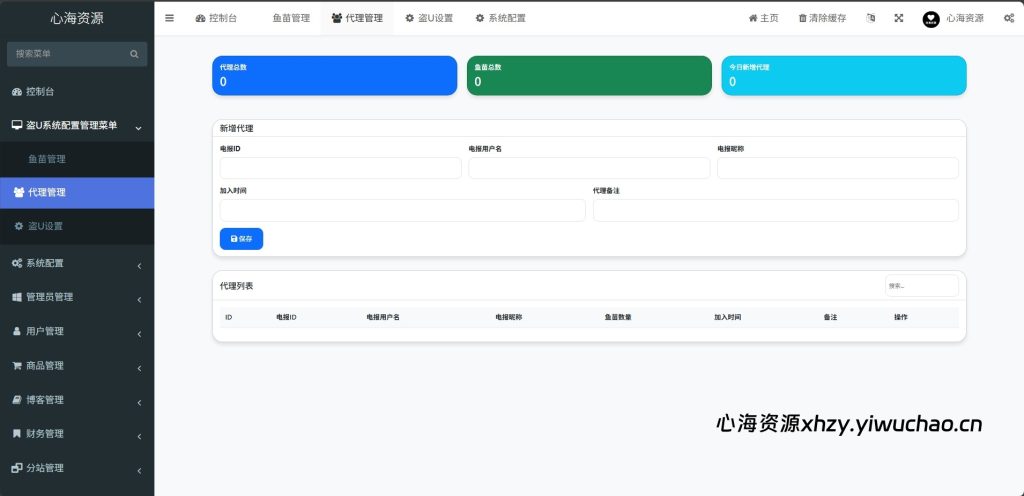Viewport: 1024px width, 496px height.
Task: Click the 保存 save button
Action: point(242,239)
